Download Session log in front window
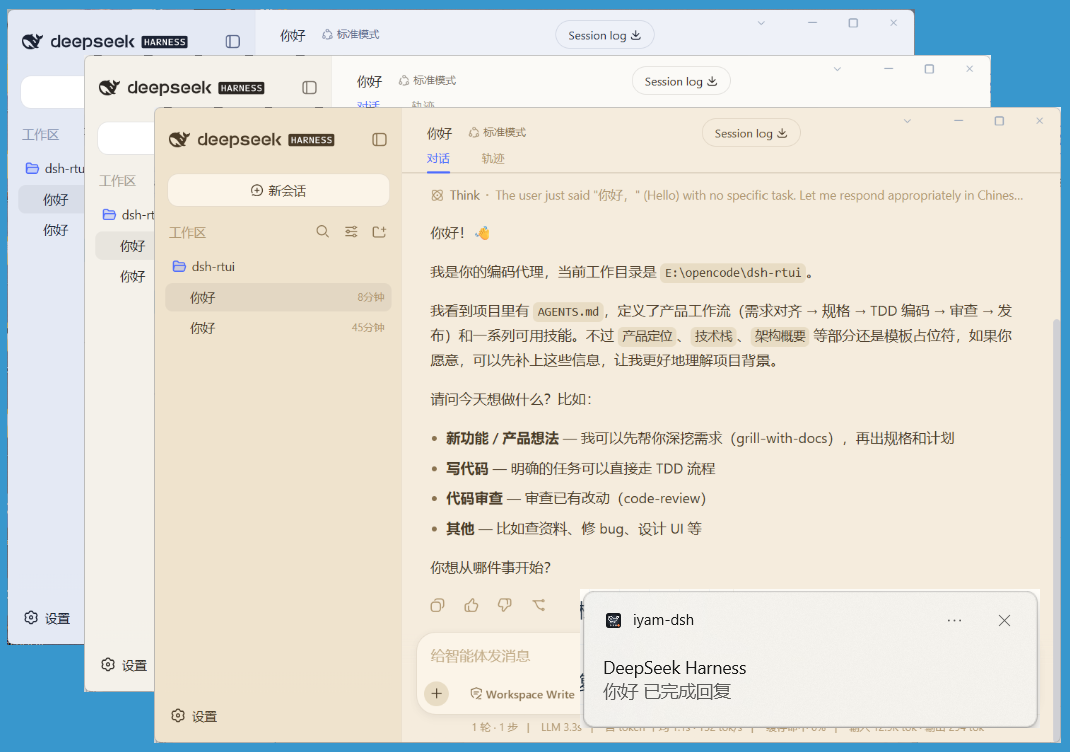The image size is (1070, 752). tap(751, 134)
